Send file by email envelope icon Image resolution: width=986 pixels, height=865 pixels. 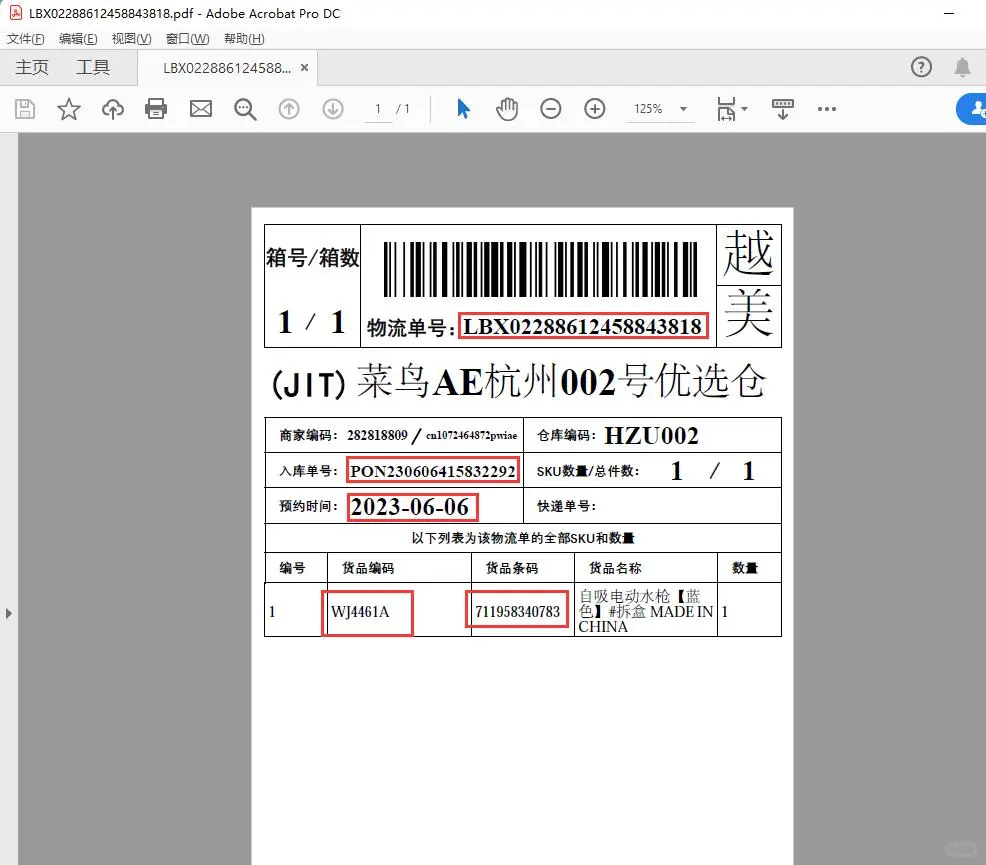tap(201, 109)
